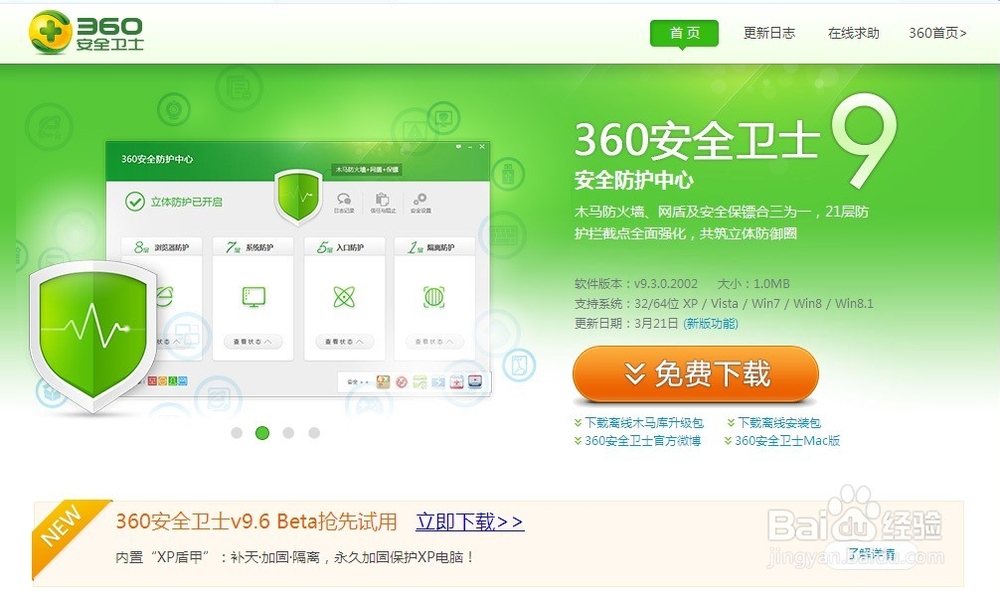Click the 大小:1.0MB text

click(x=753, y=284)
